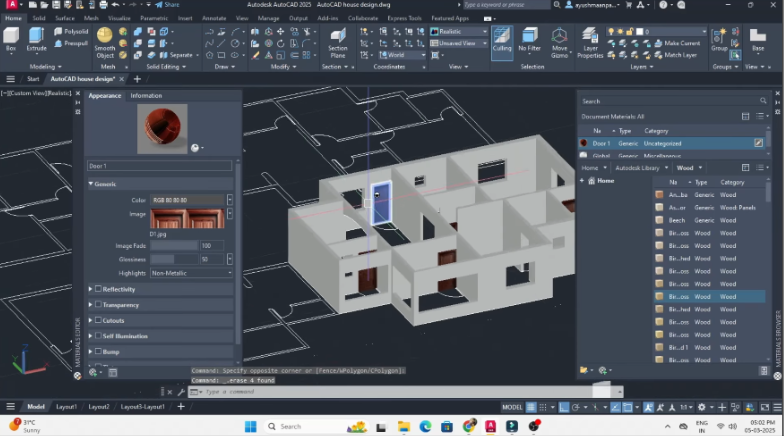784x436 pixels.
Task: Open the Highlights Non-Metallic dropdown
Action: 192,273
